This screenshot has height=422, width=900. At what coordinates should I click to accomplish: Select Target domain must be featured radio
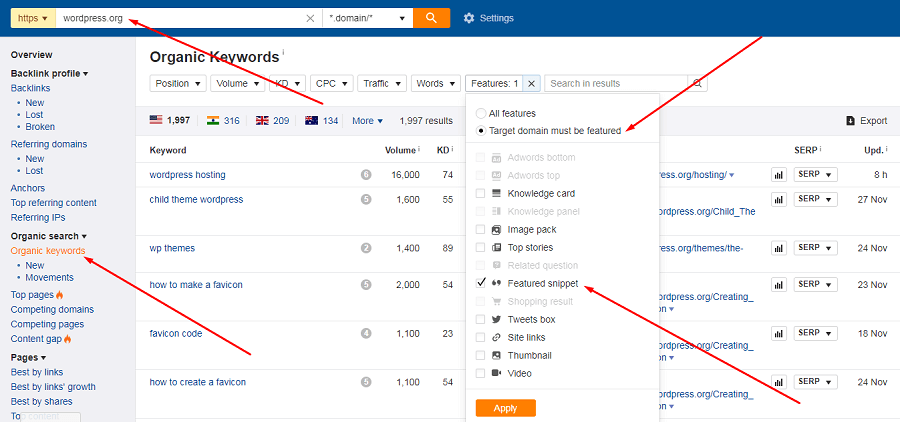481,131
